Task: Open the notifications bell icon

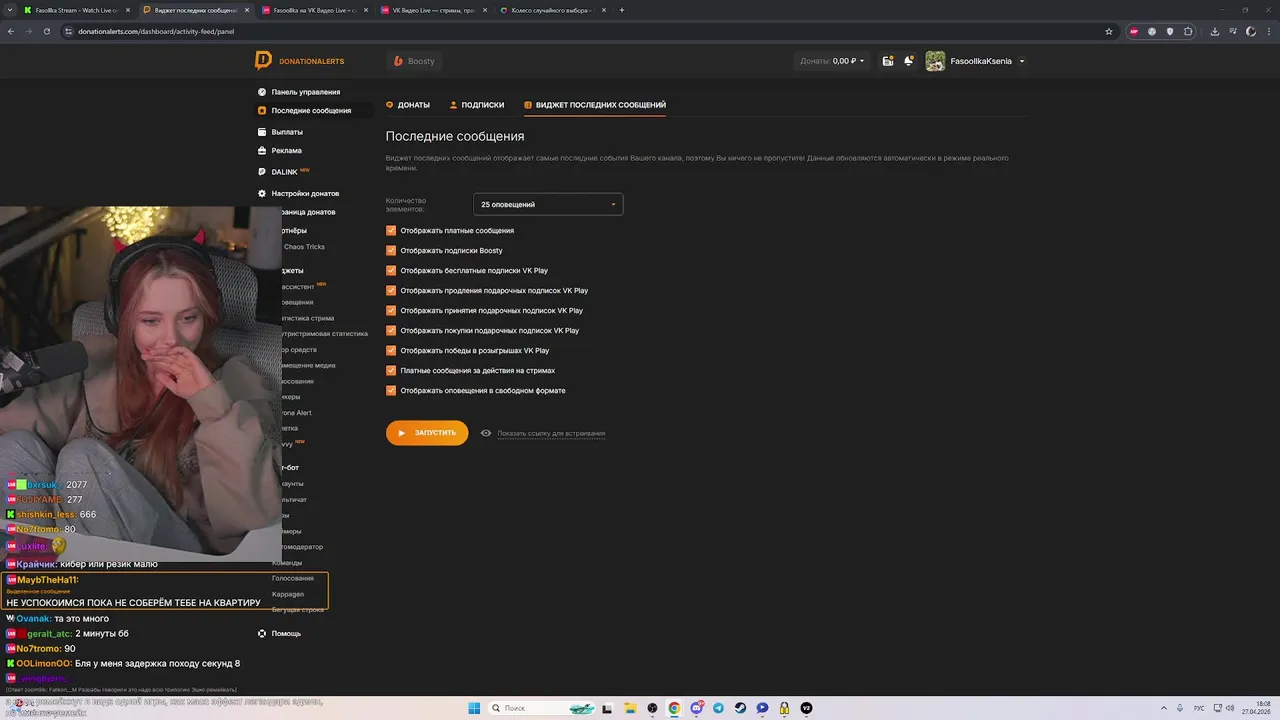Action: [908, 61]
